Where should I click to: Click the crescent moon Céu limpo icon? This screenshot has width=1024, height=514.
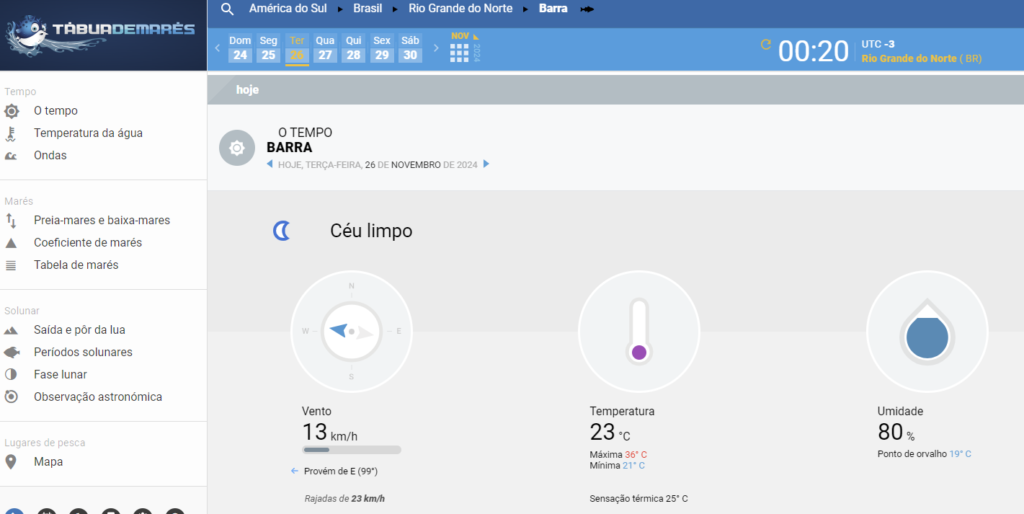(x=281, y=231)
